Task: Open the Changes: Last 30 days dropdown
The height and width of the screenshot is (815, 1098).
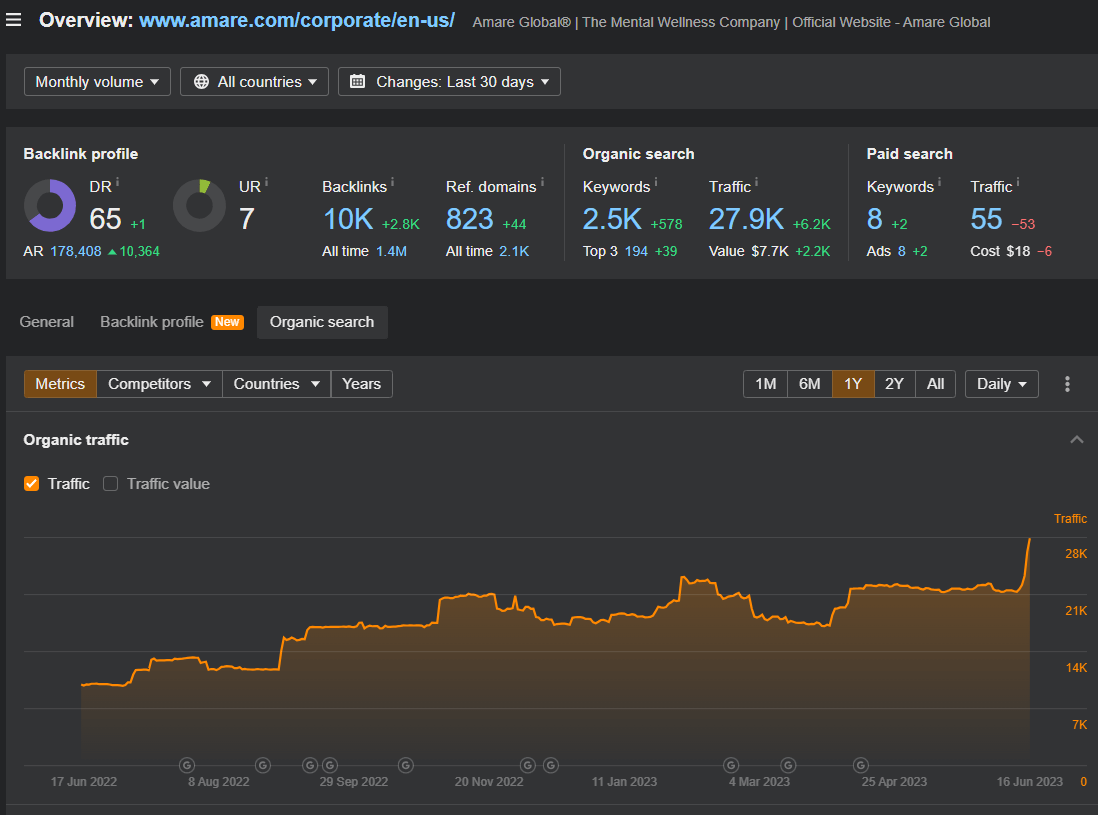Action: [x=449, y=82]
